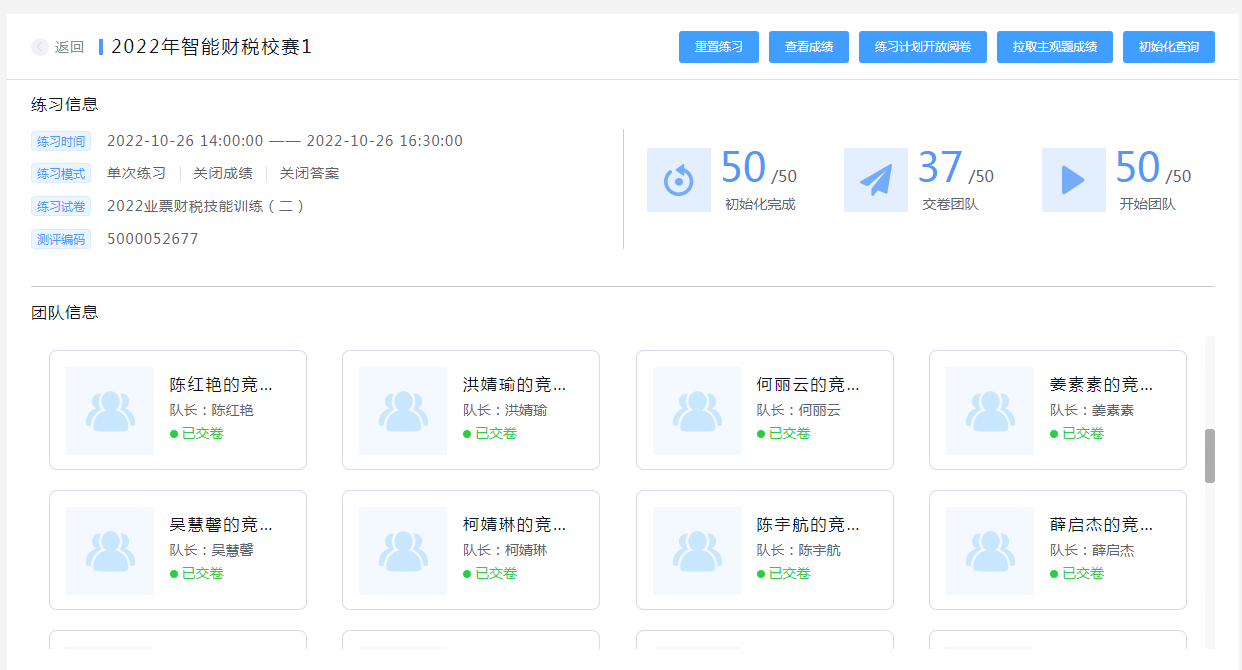Click the 练习时间 tag label
Screen dimensions: 1242x670
(x=61, y=141)
